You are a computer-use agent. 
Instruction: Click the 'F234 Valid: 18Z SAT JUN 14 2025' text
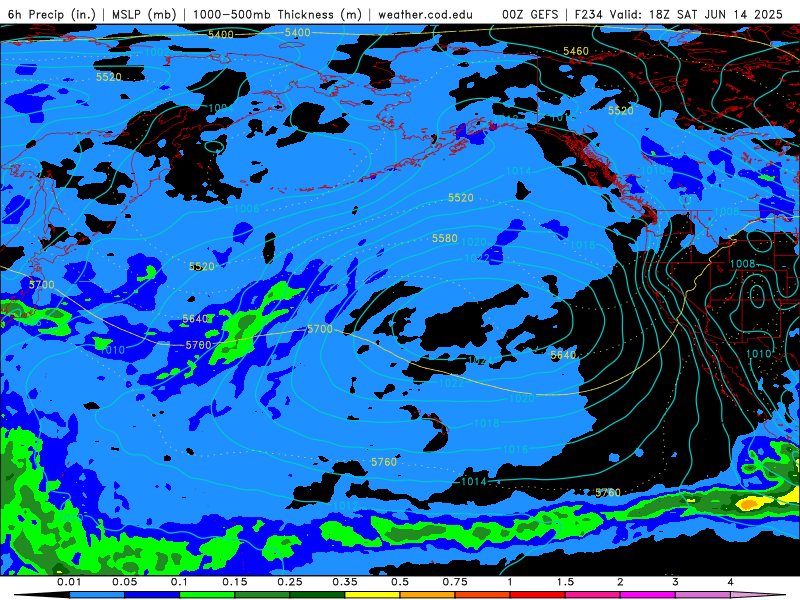(x=679, y=14)
